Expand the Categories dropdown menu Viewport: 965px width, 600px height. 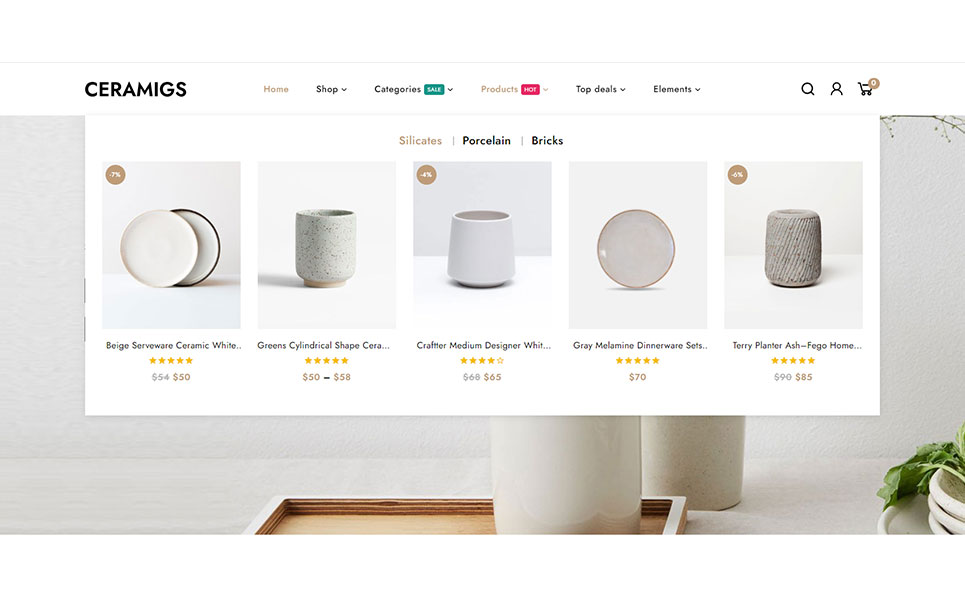coord(413,89)
